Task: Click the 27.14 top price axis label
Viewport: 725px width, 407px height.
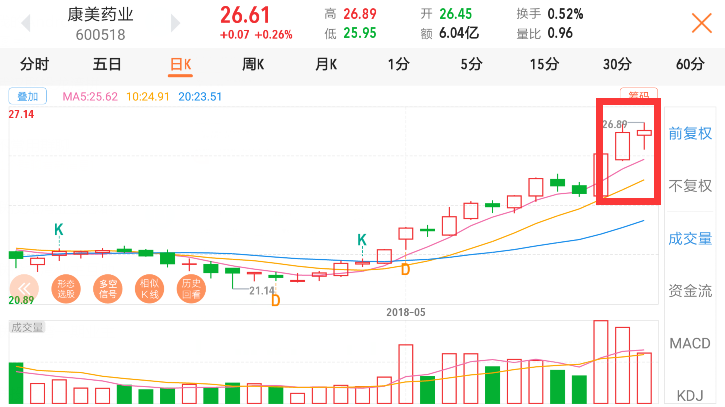Action: pyautogui.click(x=21, y=114)
